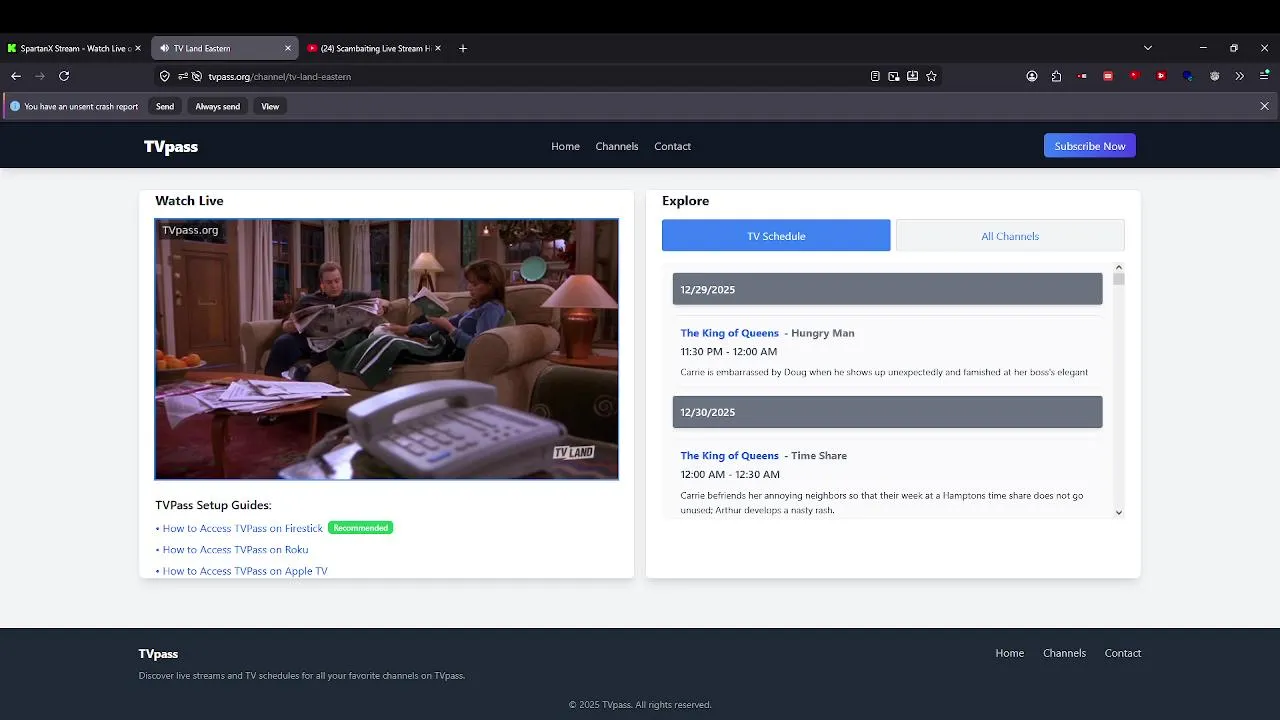Go back with the browser back arrow
The height and width of the screenshot is (720, 1280).
tap(16, 76)
